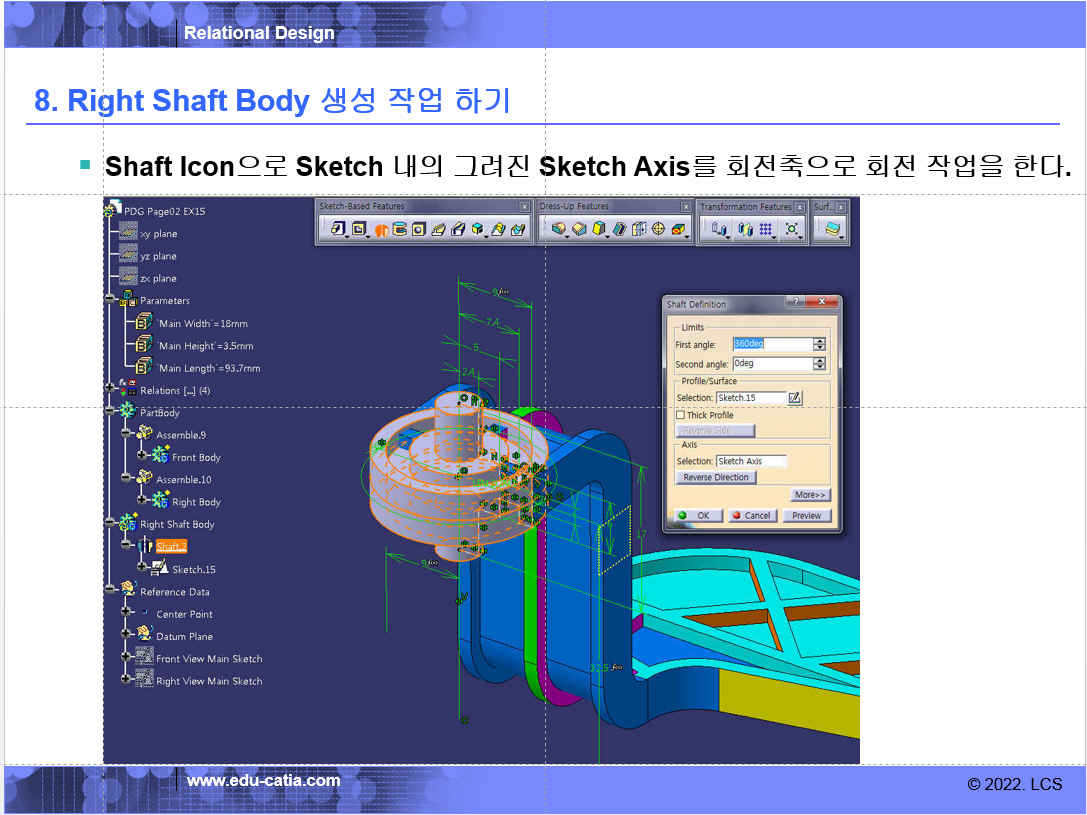Click the Axis Selection input field
This screenshot has height=815, width=1087.
[x=751, y=461]
